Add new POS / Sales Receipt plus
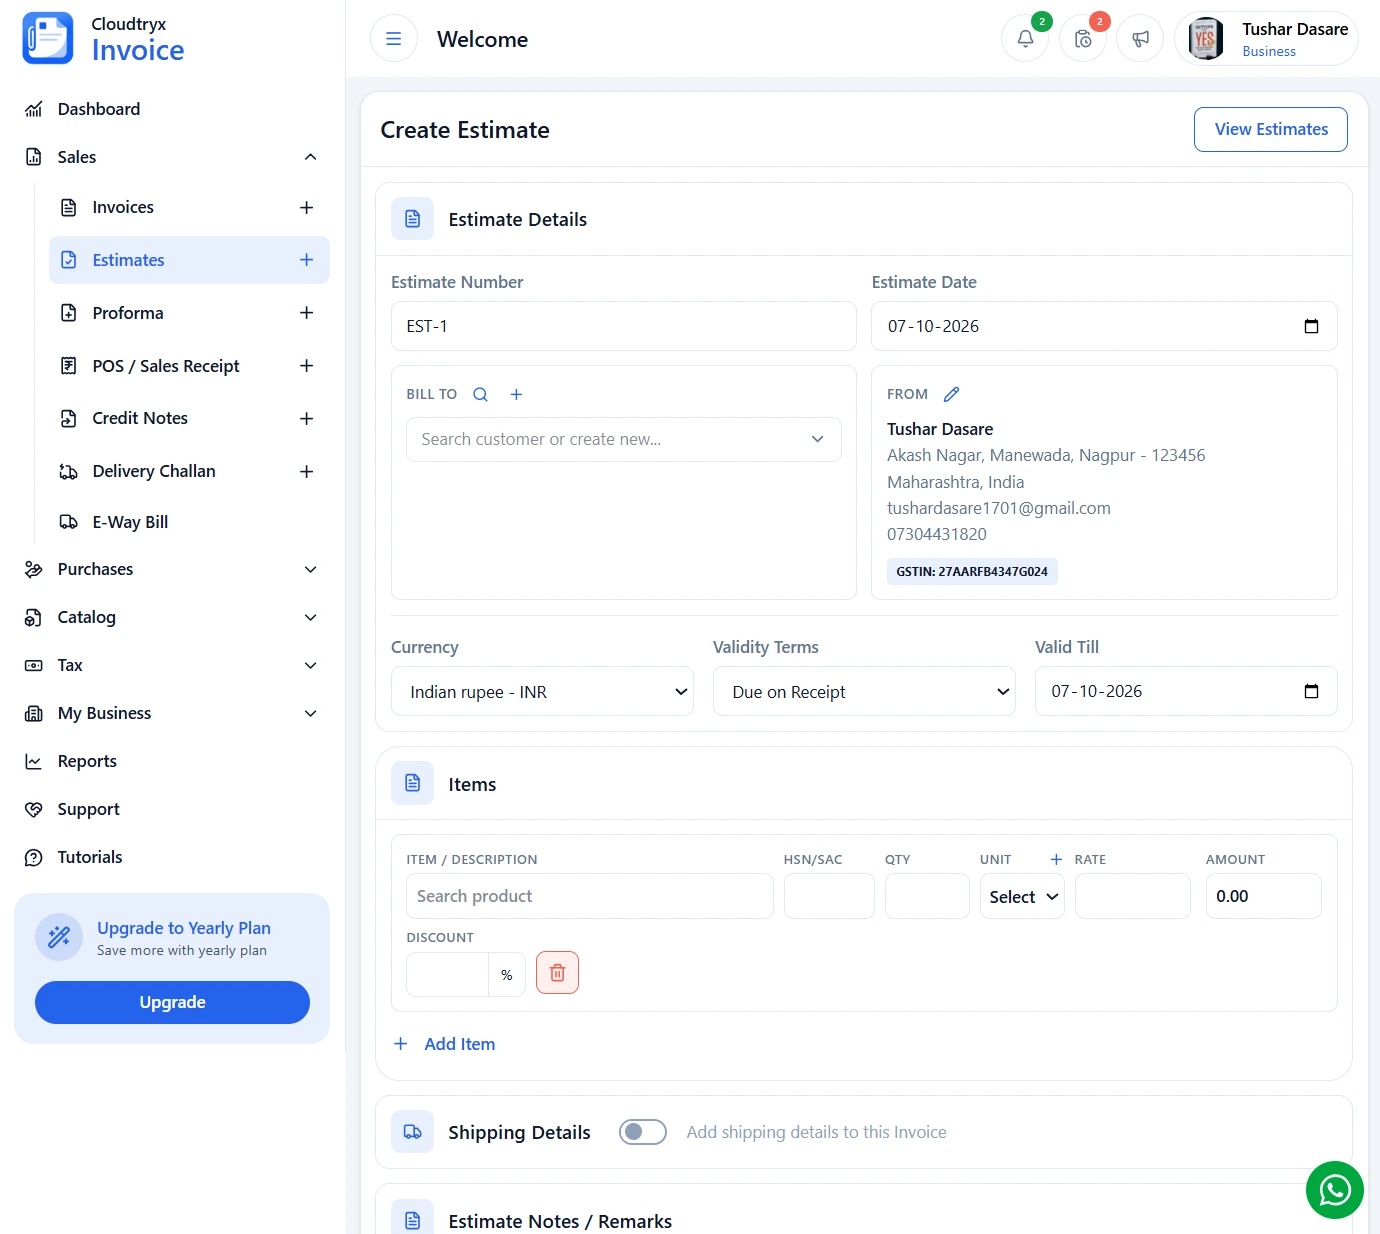Viewport: 1380px width, 1234px height. [306, 366]
